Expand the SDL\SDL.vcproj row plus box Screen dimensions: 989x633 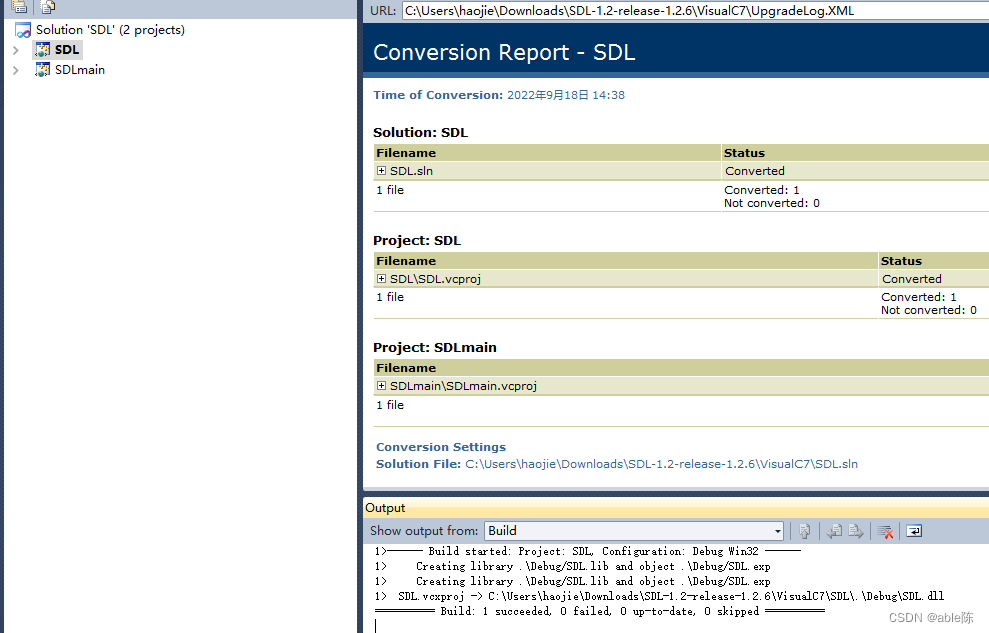tap(382, 279)
